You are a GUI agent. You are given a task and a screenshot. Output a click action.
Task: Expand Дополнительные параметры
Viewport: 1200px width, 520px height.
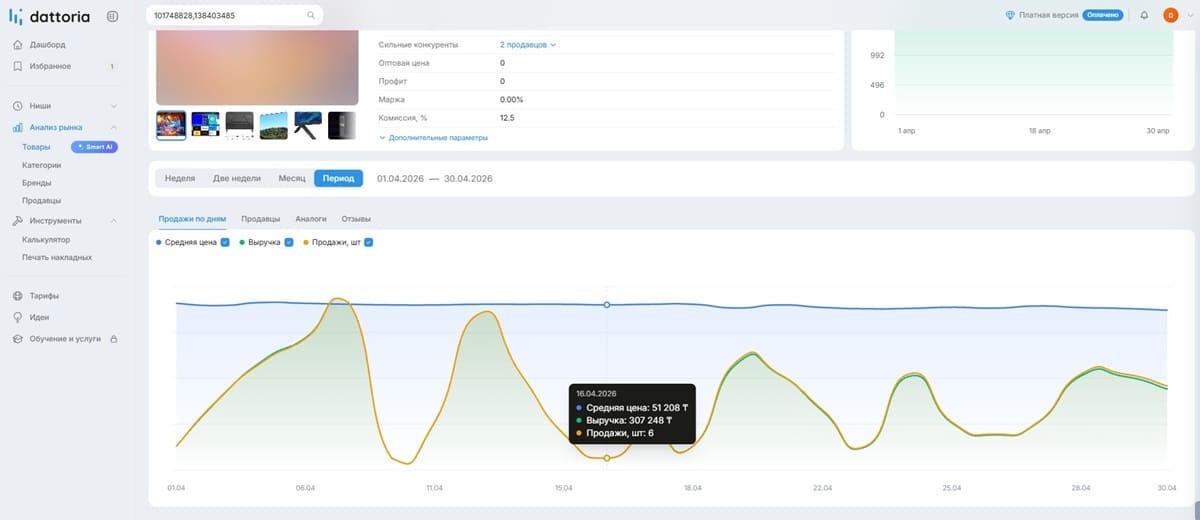[x=433, y=138]
